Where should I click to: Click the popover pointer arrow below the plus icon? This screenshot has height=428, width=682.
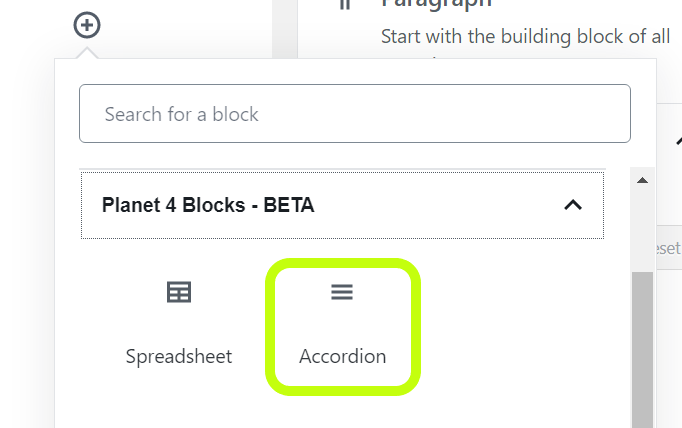[87, 53]
